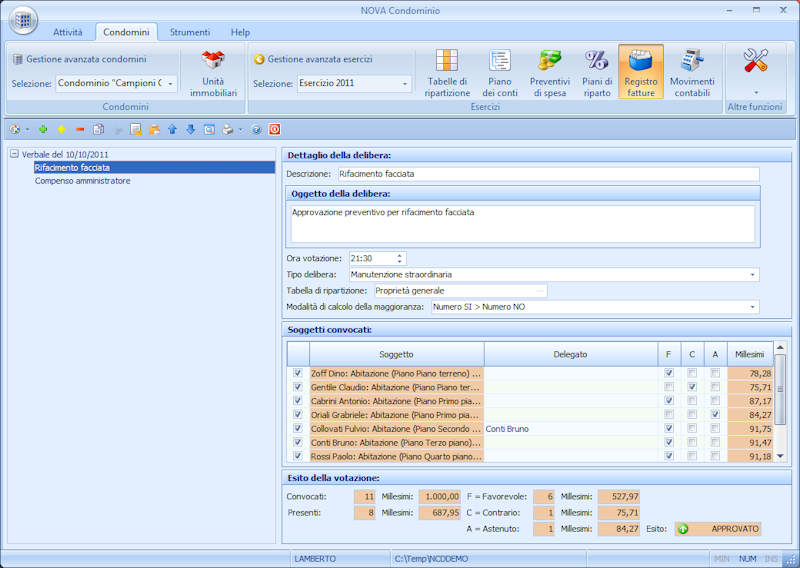Open the Altre funzioni dropdown arrow

point(756,92)
